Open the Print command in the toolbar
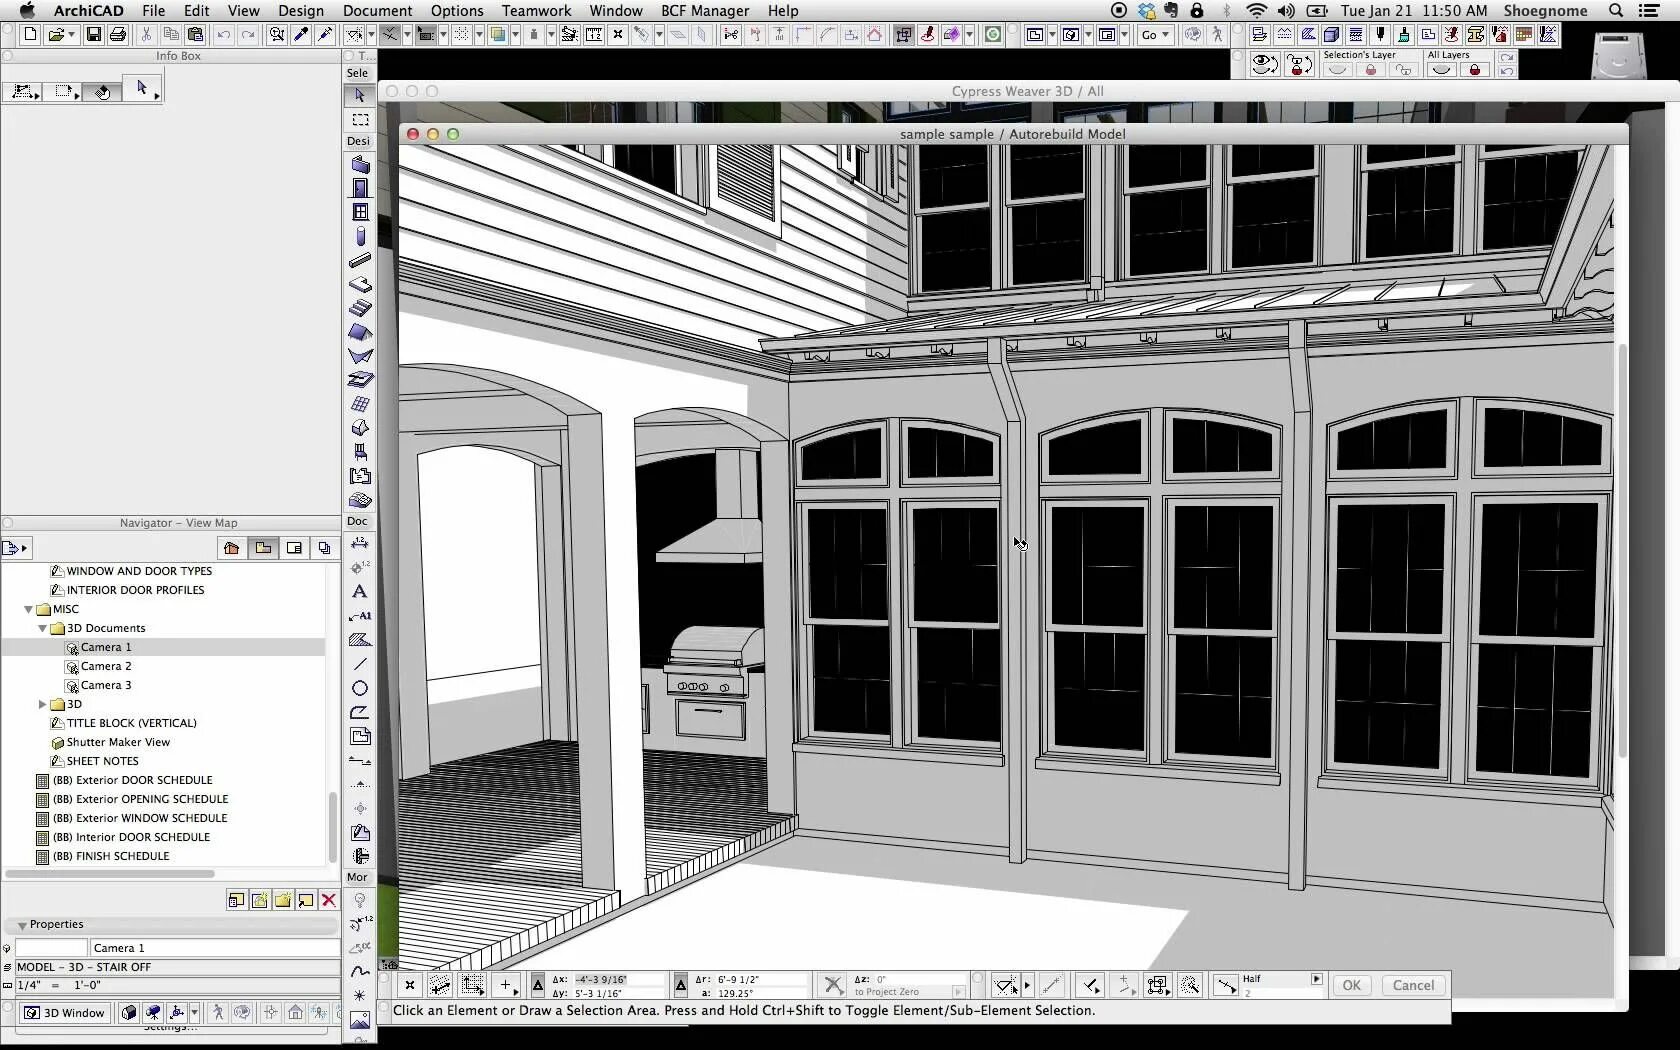The height and width of the screenshot is (1050, 1680). (118, 34)
